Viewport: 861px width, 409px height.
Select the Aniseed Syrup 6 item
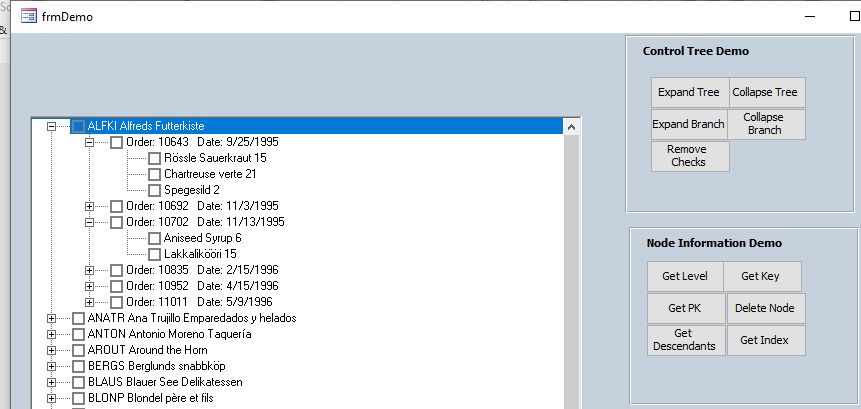(202, 238)
